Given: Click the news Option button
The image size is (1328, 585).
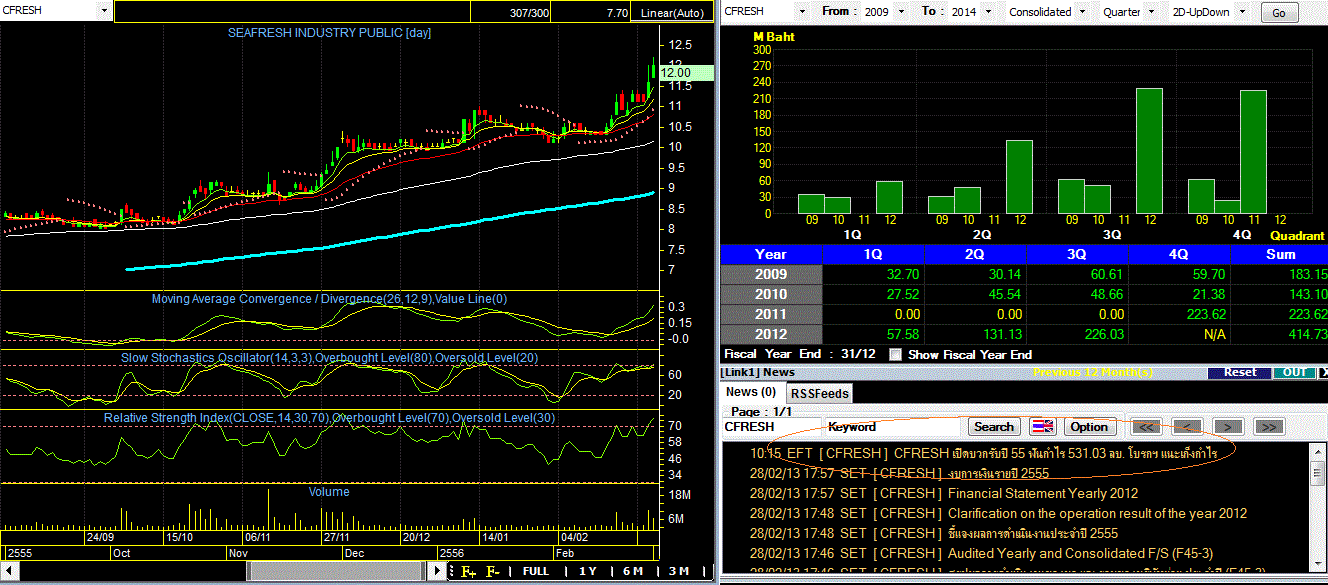Looking at the screenshot, I should click(1089, 427).
